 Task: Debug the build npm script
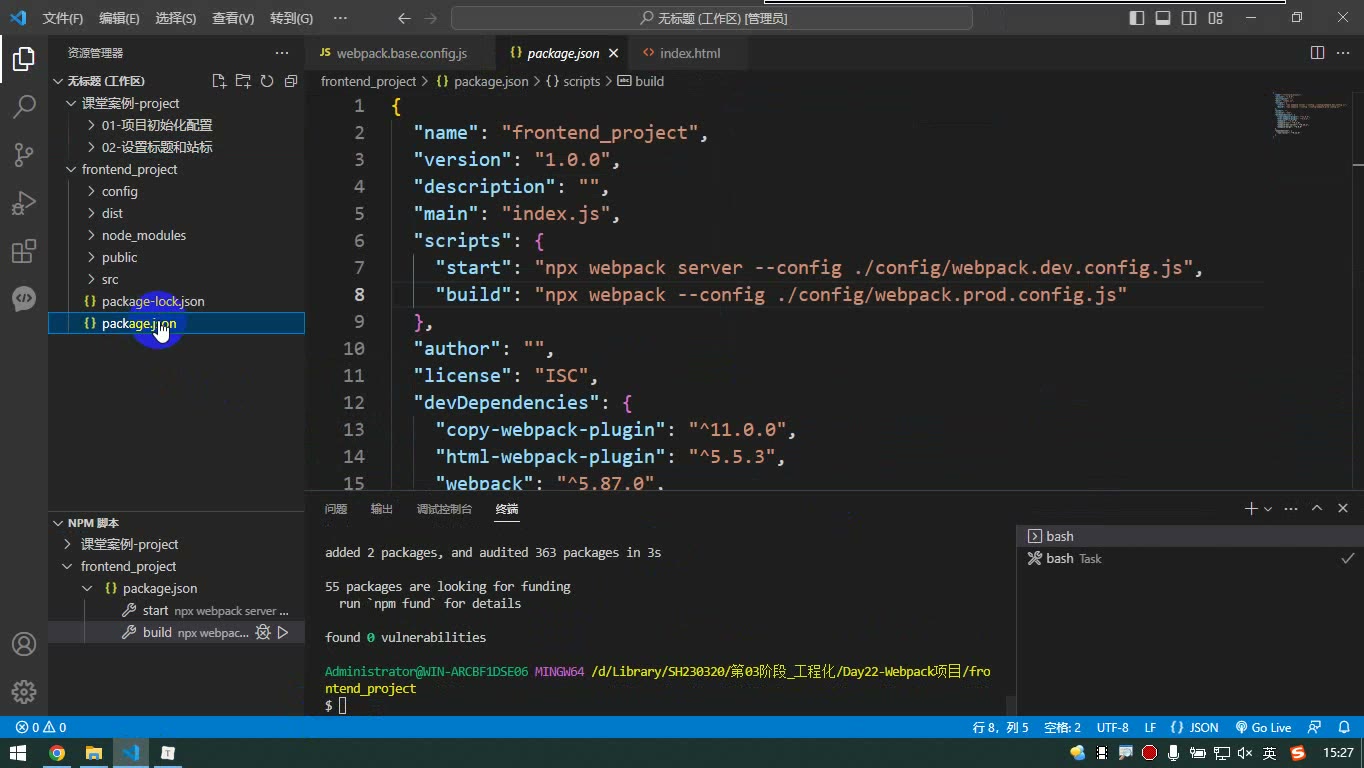click(x=263, y=632)
